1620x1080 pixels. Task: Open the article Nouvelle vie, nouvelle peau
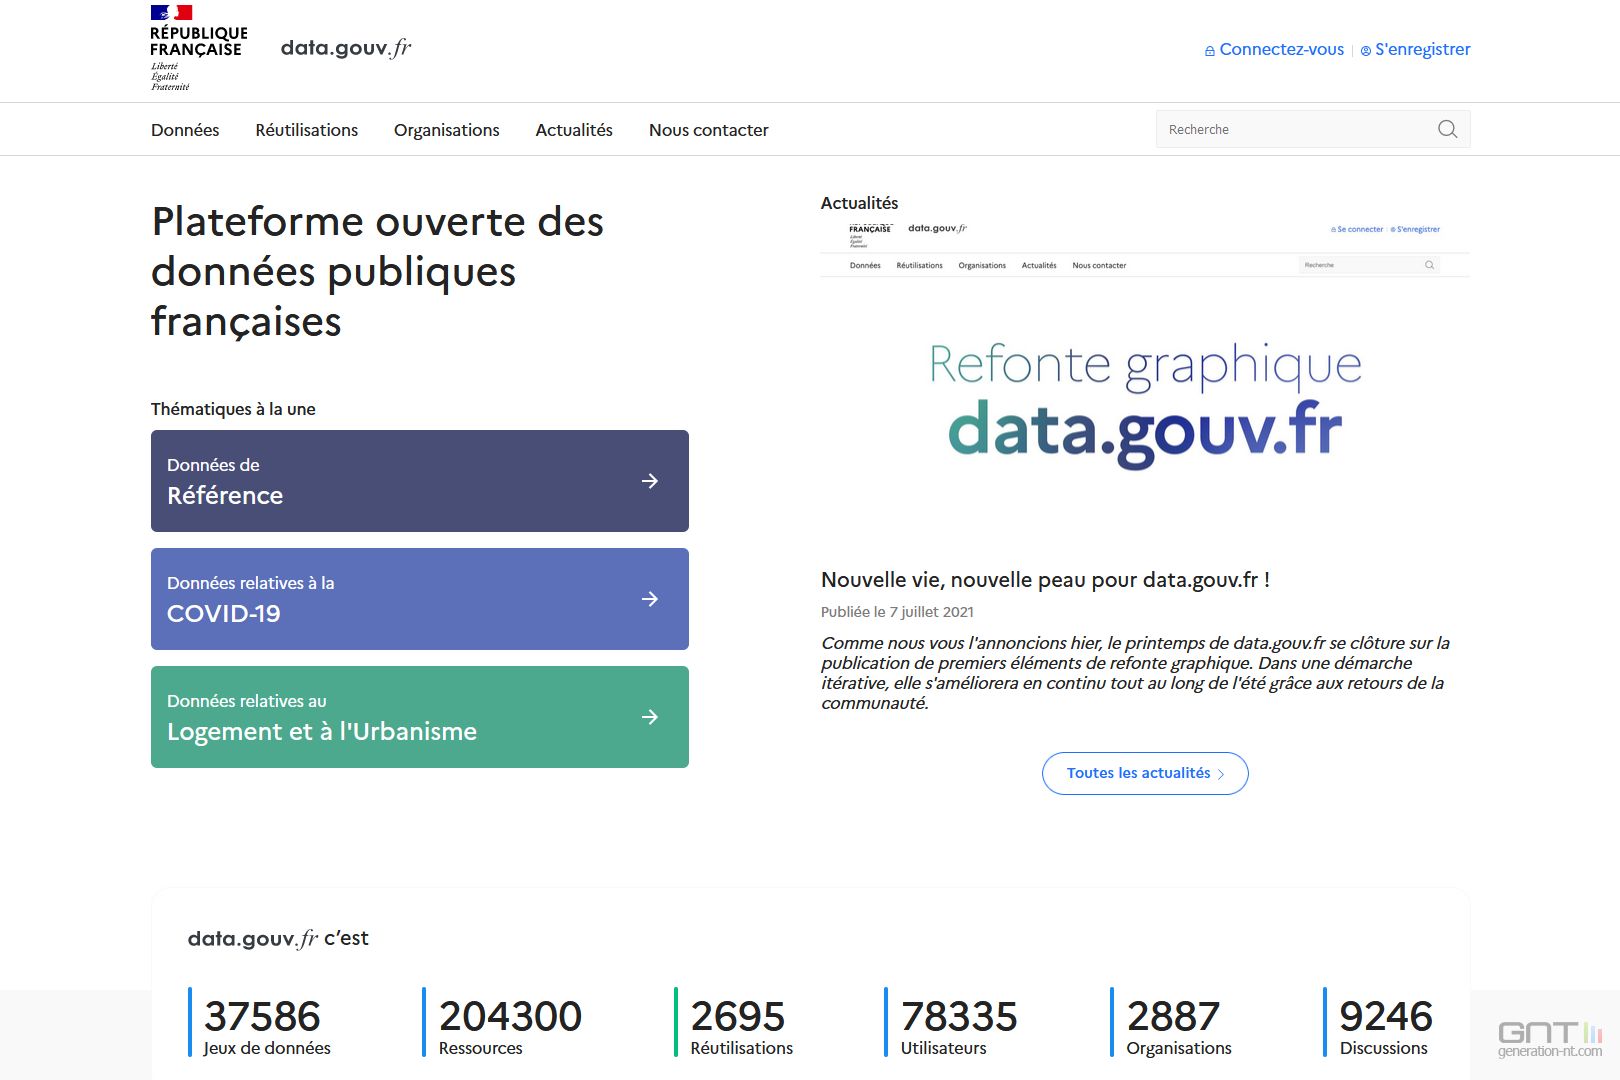pyautogui.click(x=1045, y=580)
